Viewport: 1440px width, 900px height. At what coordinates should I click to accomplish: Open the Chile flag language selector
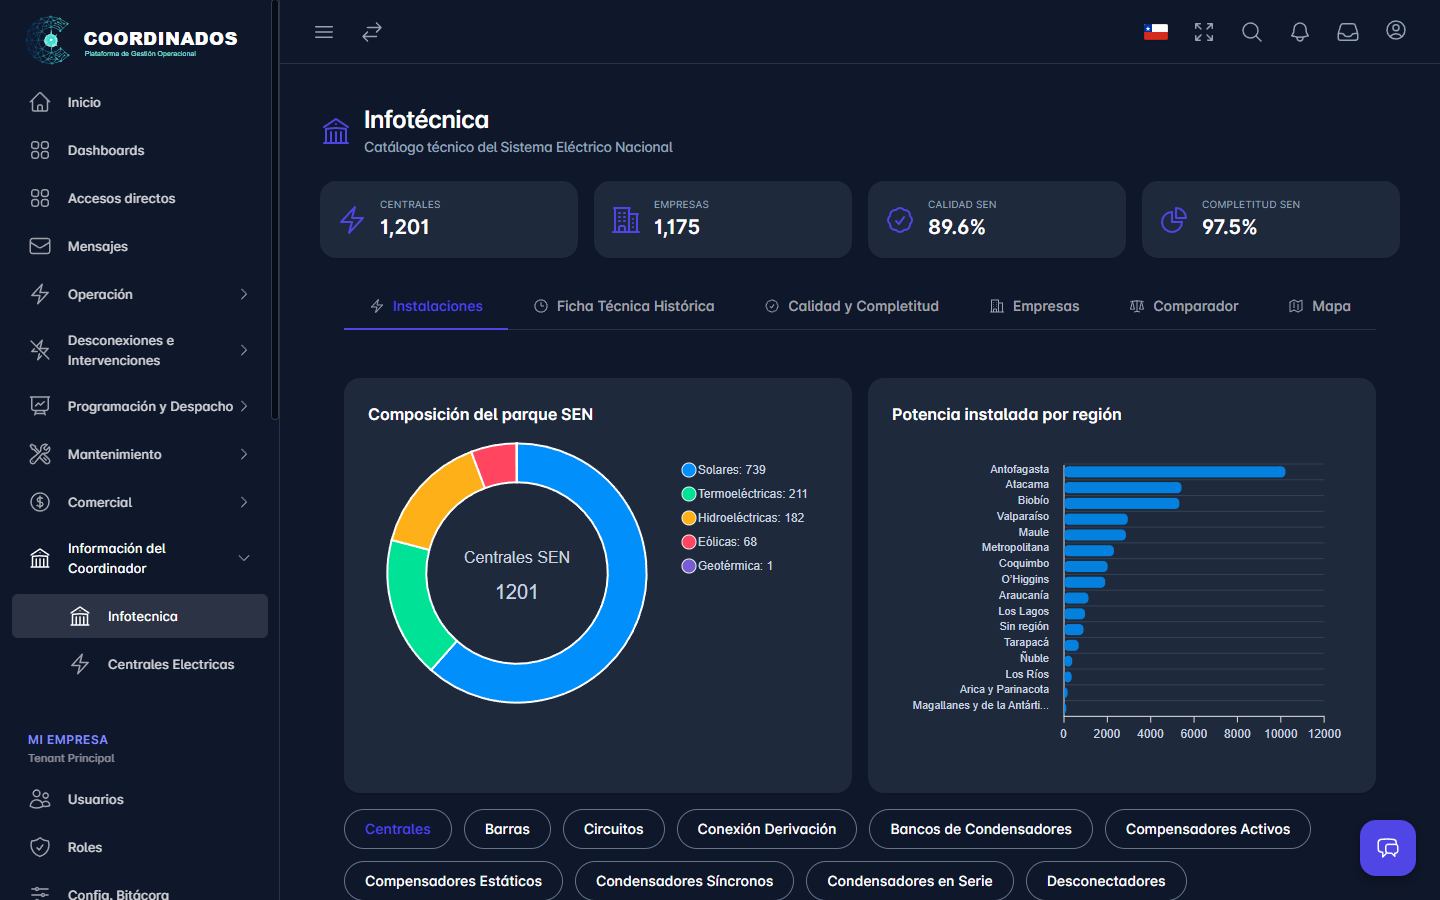[1156, 32]
